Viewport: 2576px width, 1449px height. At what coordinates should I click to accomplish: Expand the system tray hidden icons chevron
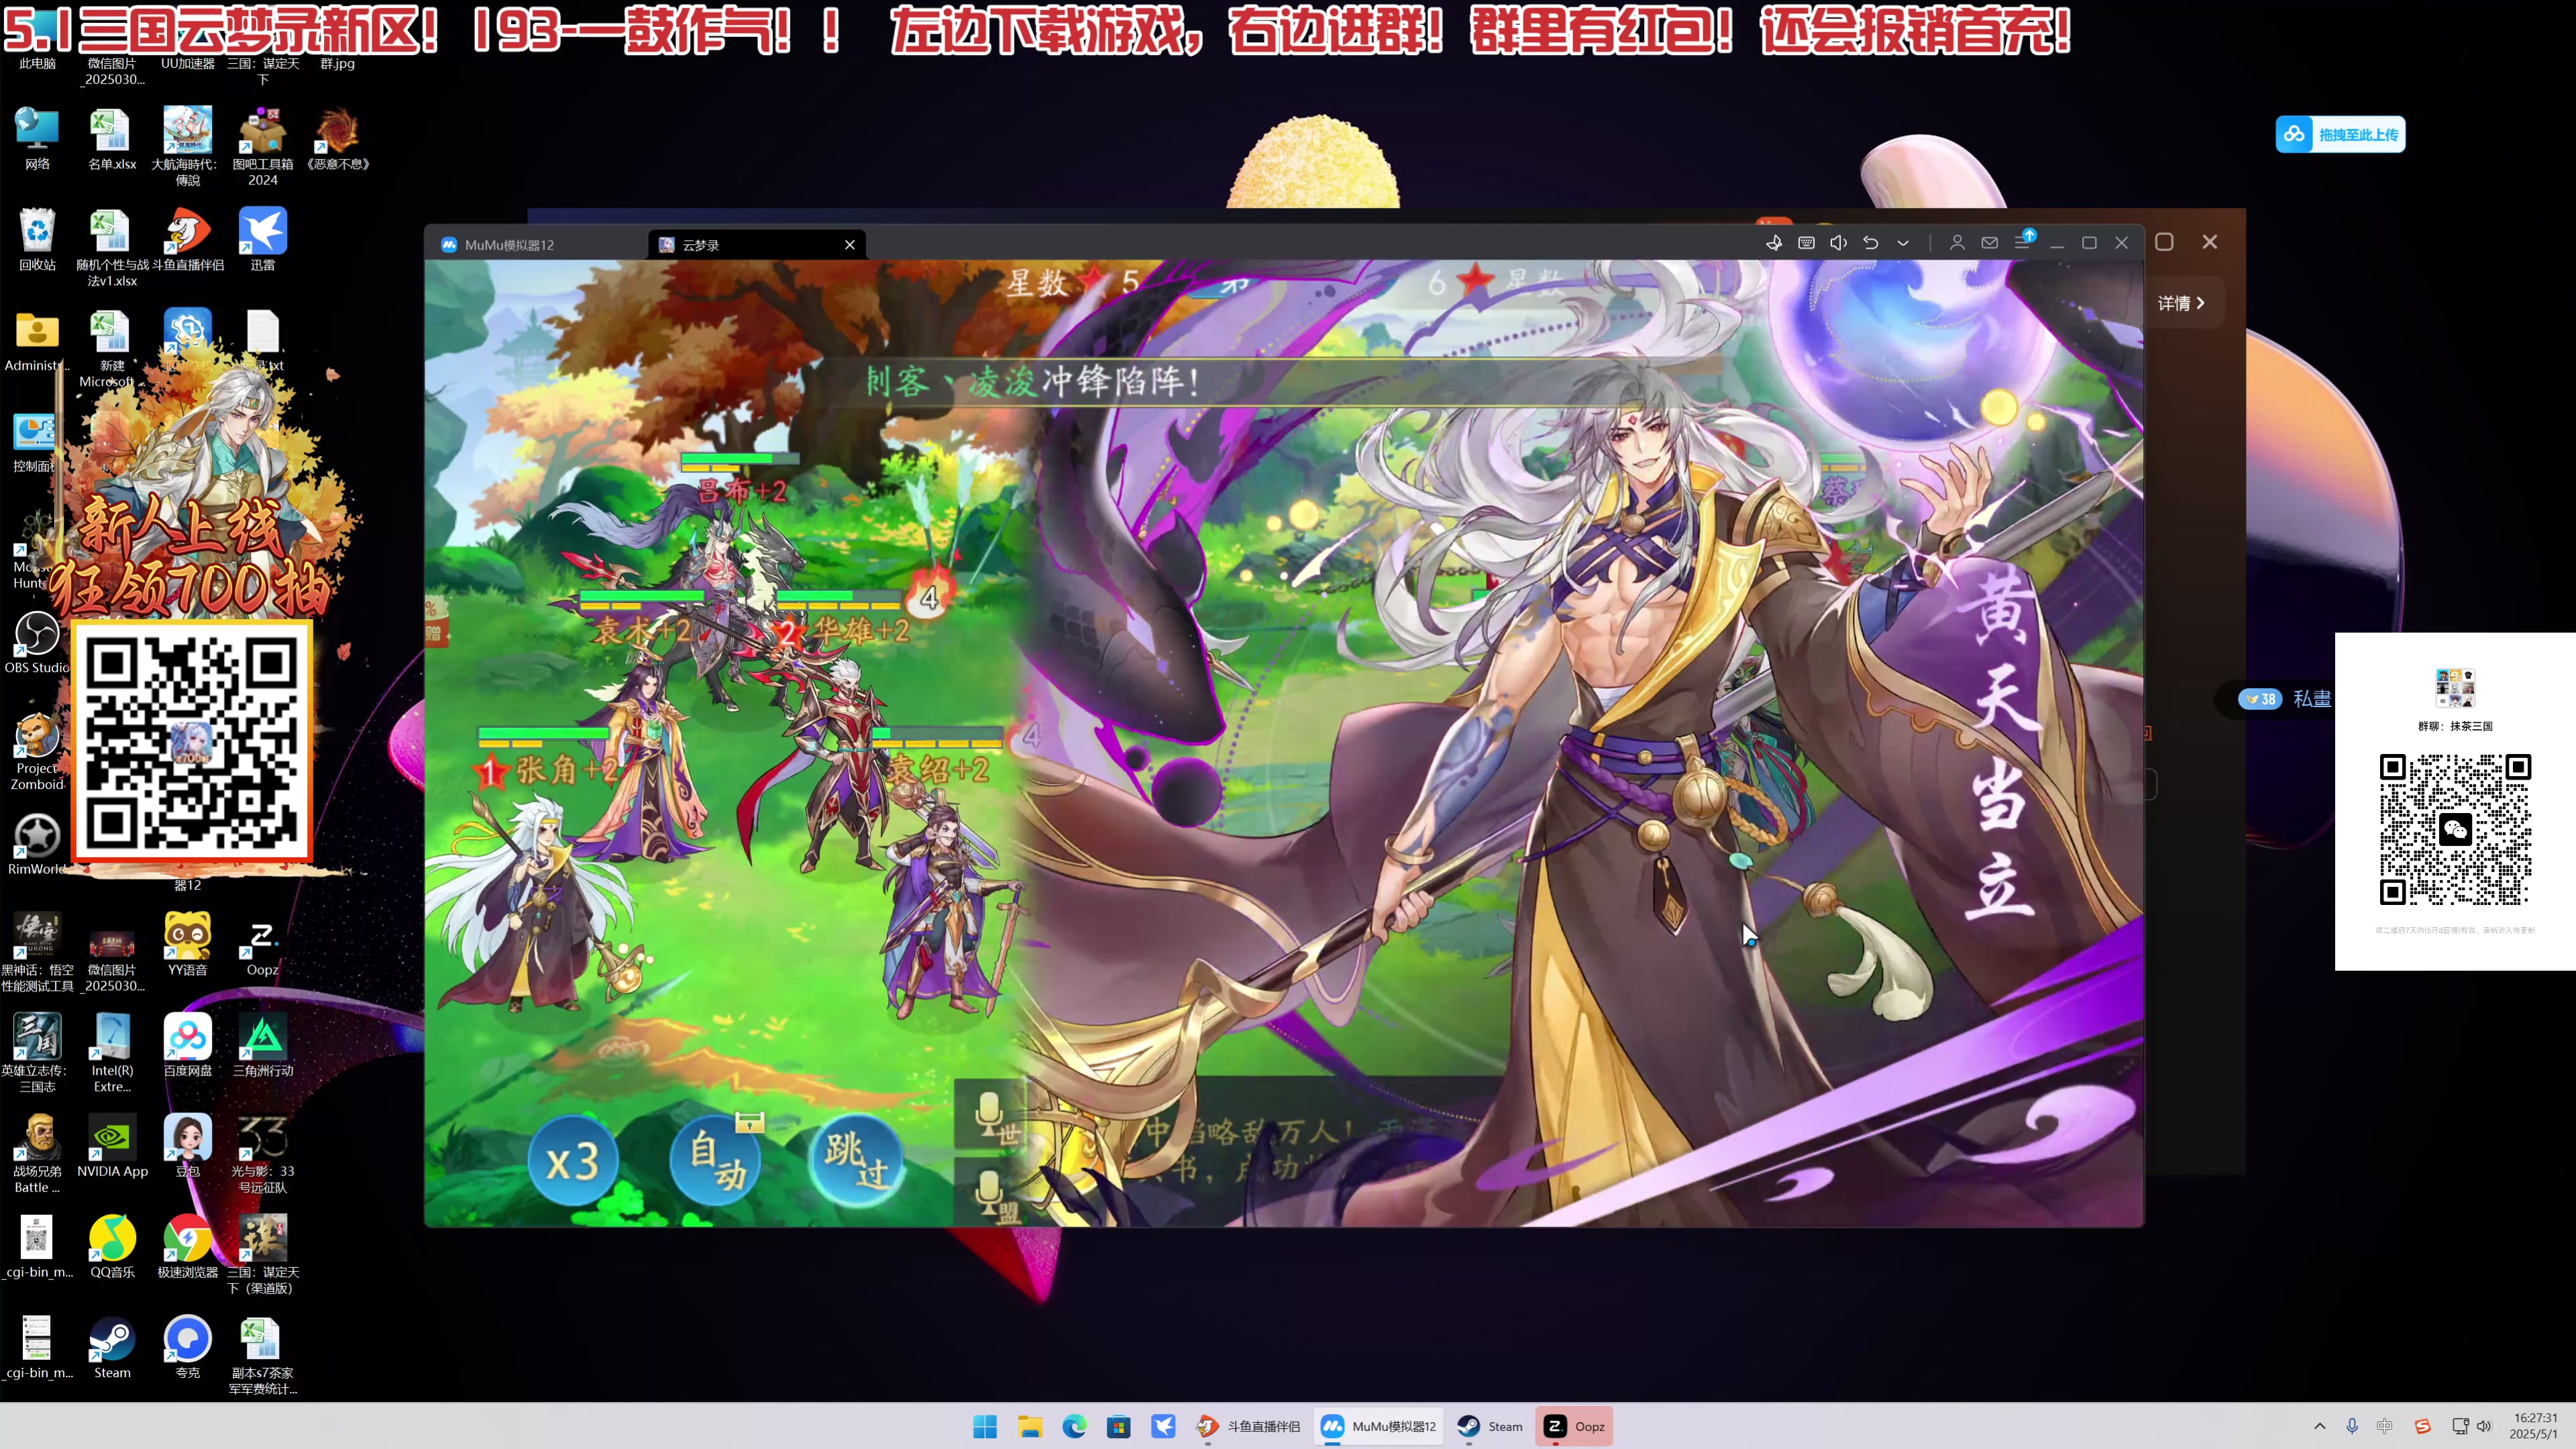pyautogui.click(x=2320, y=1426)
